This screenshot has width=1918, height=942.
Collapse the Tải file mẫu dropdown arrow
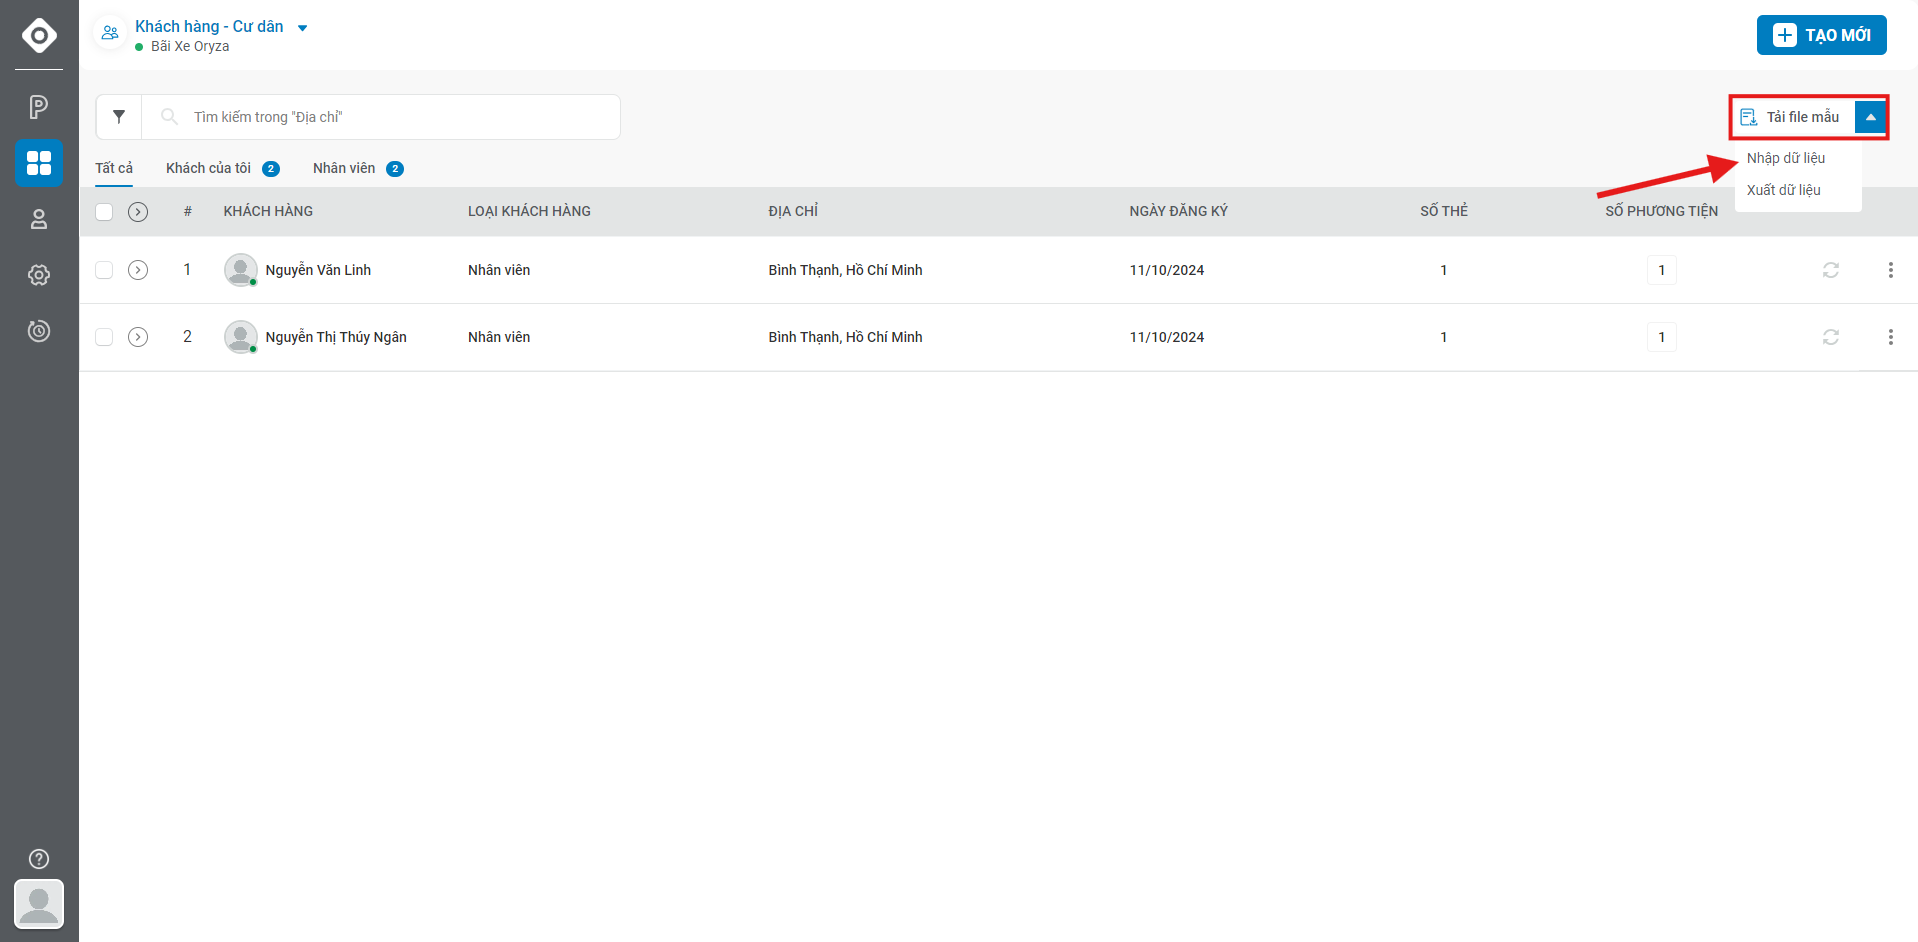point(1870,117)
